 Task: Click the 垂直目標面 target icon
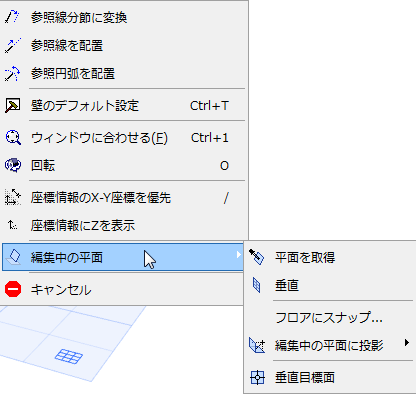point(257,378)
